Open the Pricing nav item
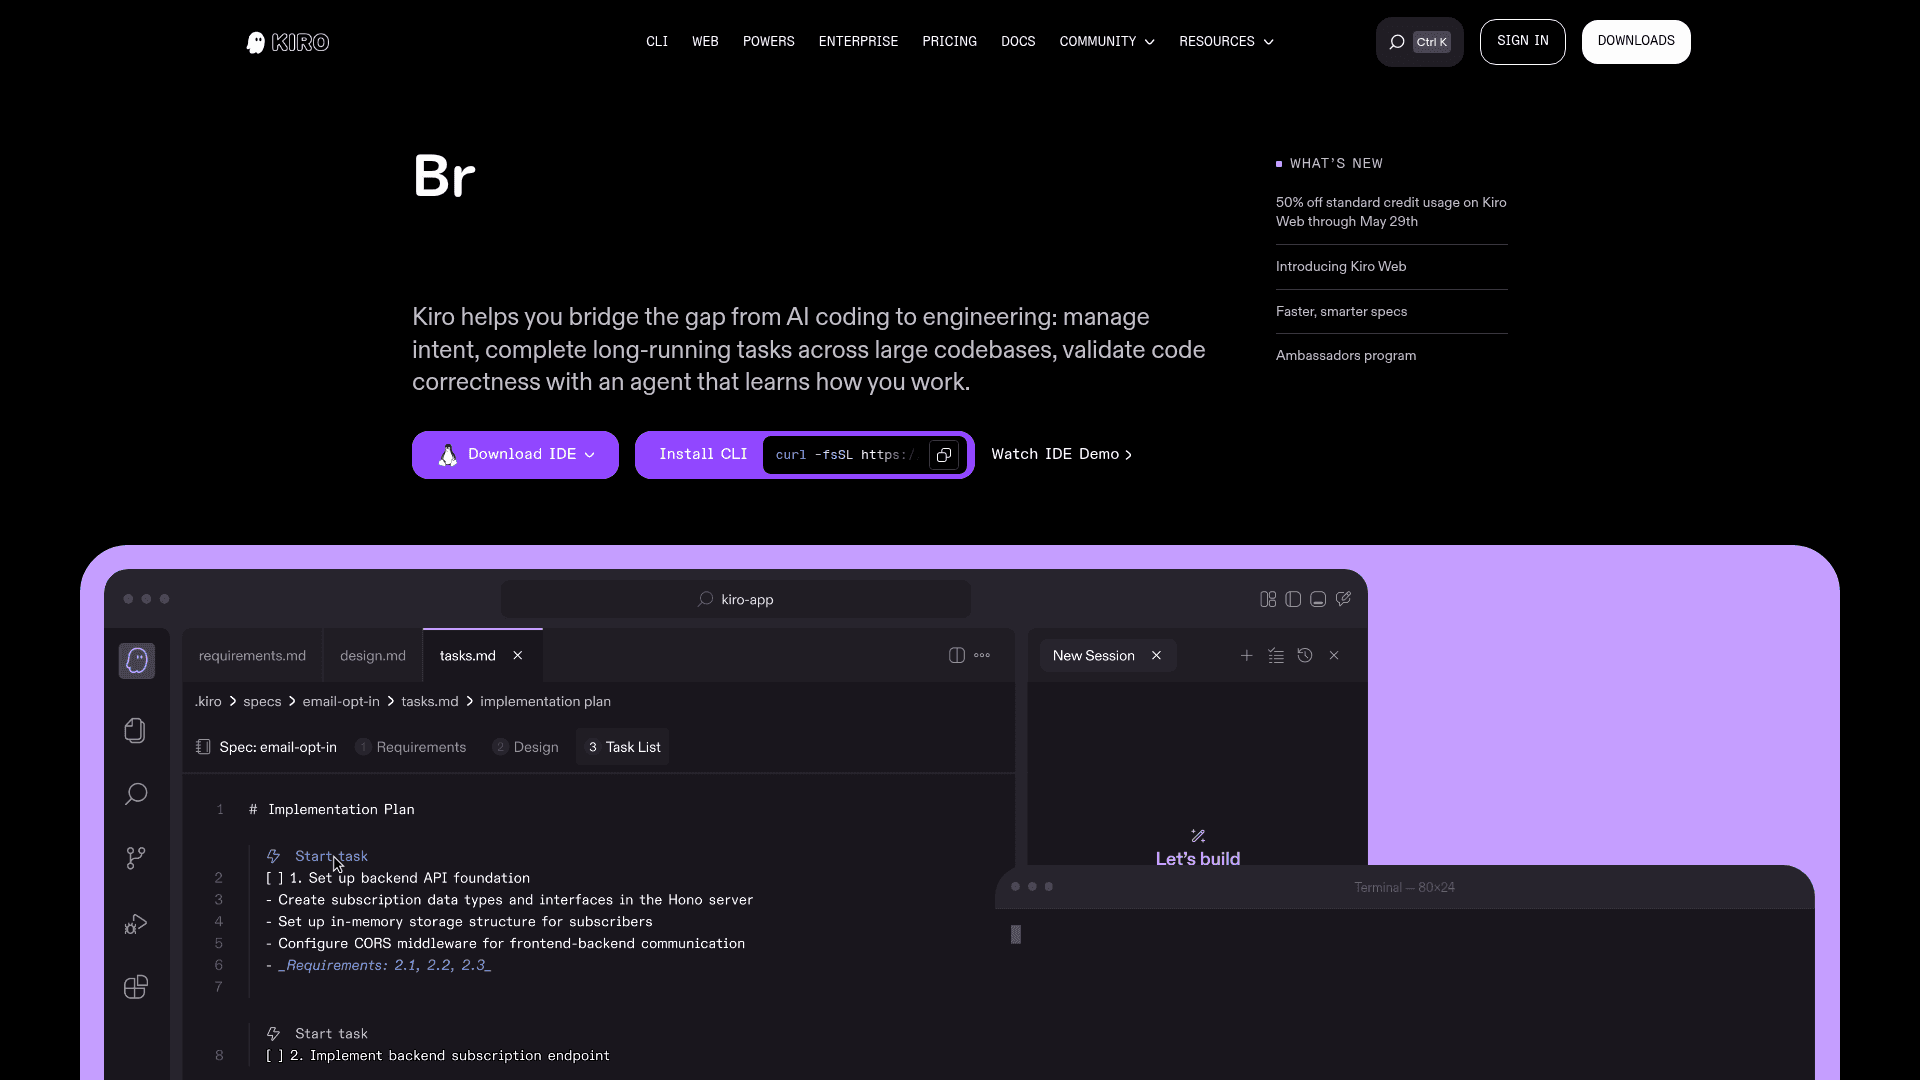Screen dimensions: 1920x1080 pos(950,42)
